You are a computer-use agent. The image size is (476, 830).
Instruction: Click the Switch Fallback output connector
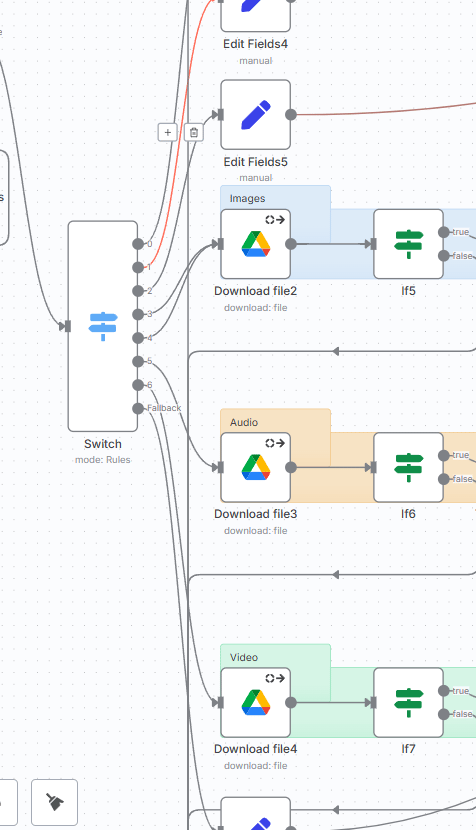[138, 408]
